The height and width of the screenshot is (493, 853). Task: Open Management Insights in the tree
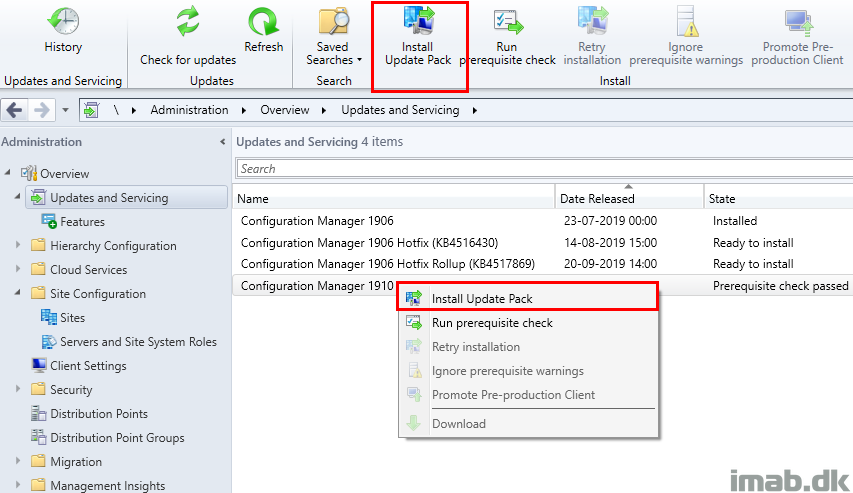click(108, 485)
